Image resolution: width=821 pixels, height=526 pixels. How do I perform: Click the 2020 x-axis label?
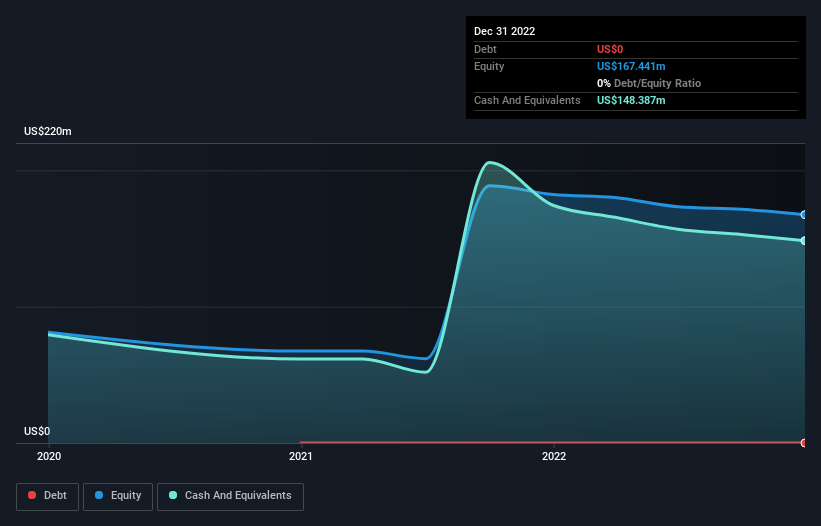click(49, 456)
